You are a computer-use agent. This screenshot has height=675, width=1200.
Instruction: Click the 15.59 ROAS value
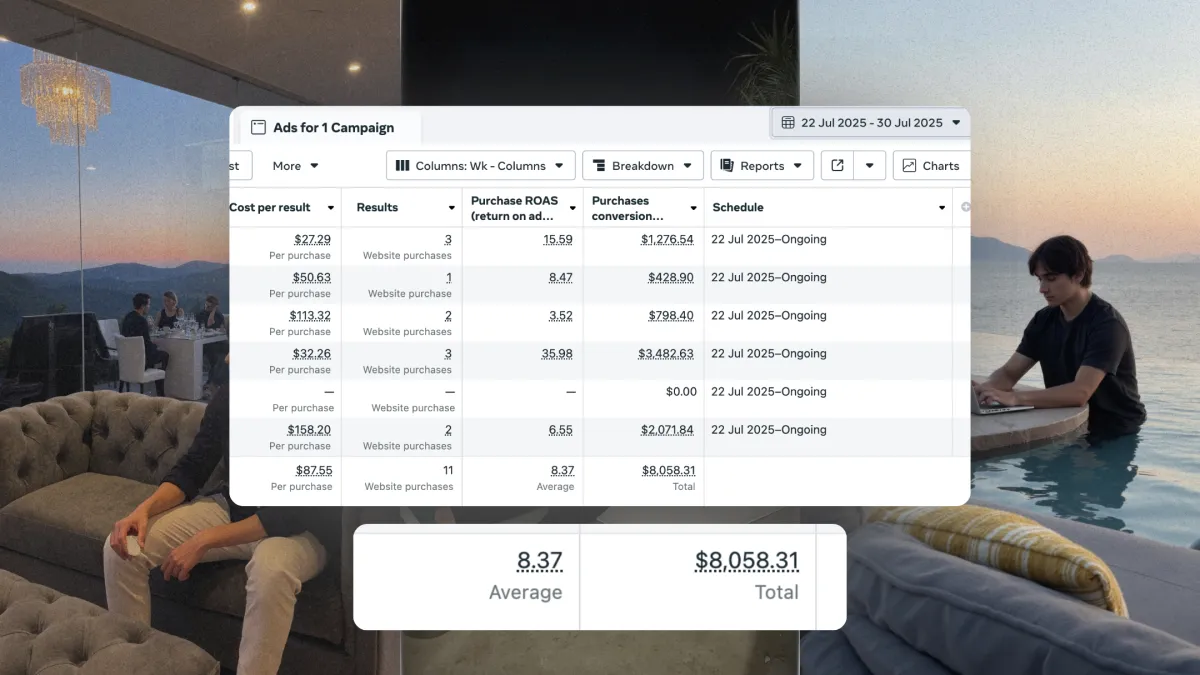tap(558, 240)
